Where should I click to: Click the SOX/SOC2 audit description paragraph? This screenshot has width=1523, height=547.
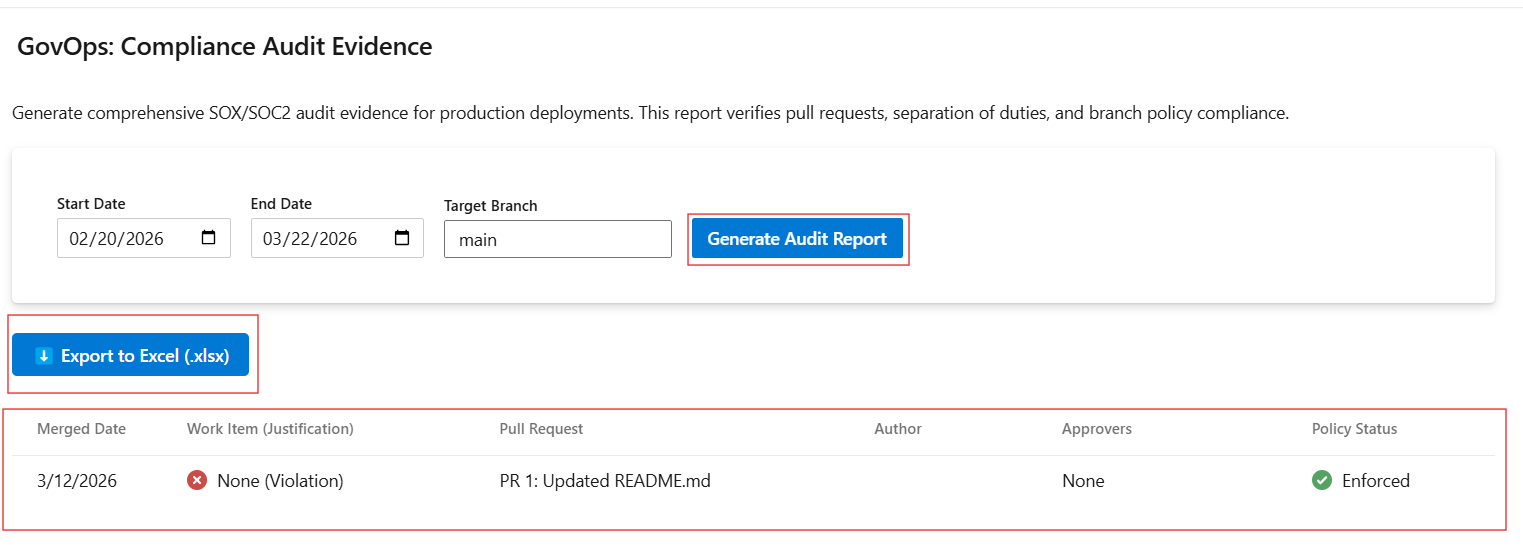651,113
